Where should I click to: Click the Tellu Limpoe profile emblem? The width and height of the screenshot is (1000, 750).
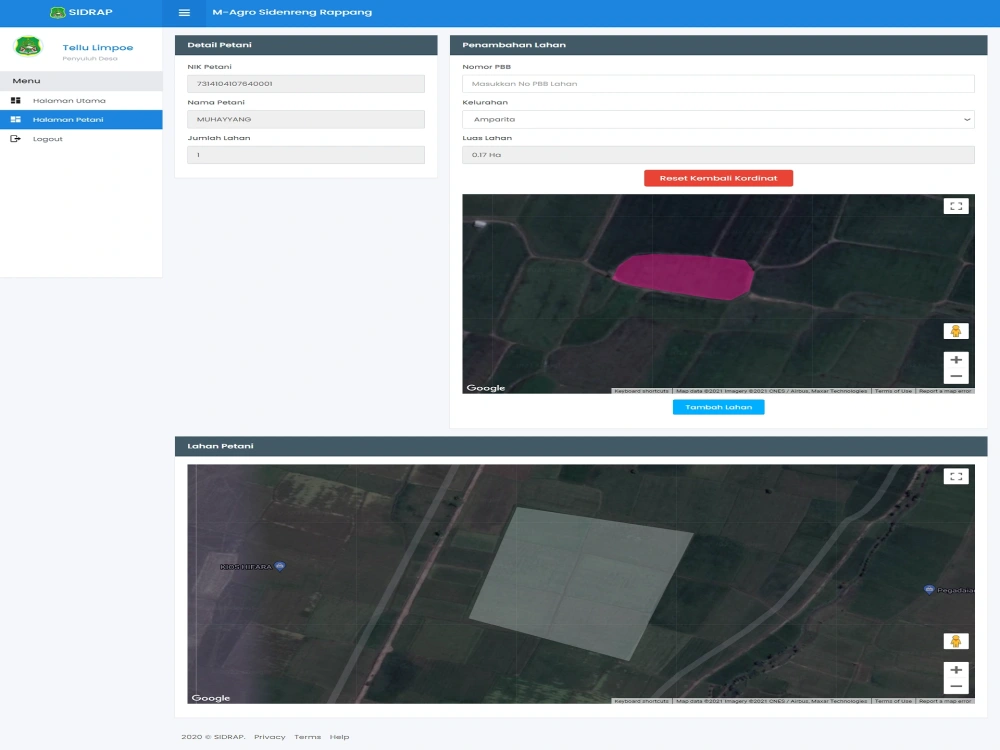click(28, 47)
